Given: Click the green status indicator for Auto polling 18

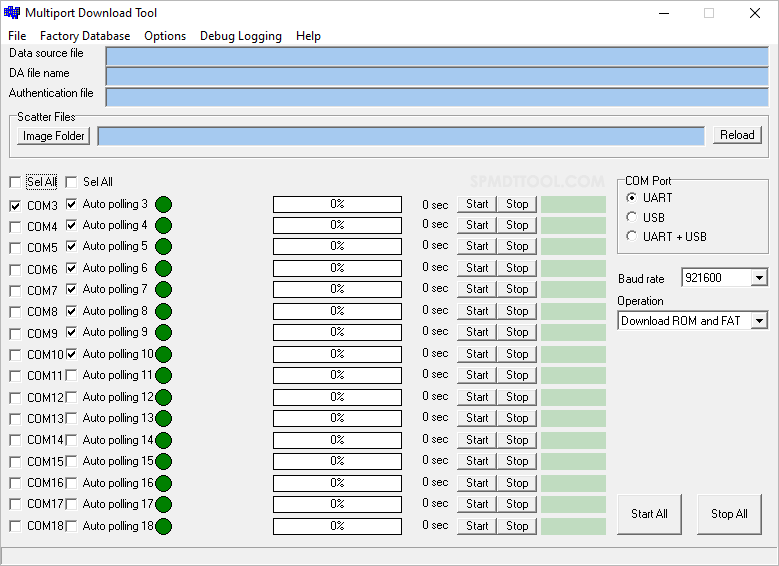Looking at the screenshot, I should click(163, 526).
